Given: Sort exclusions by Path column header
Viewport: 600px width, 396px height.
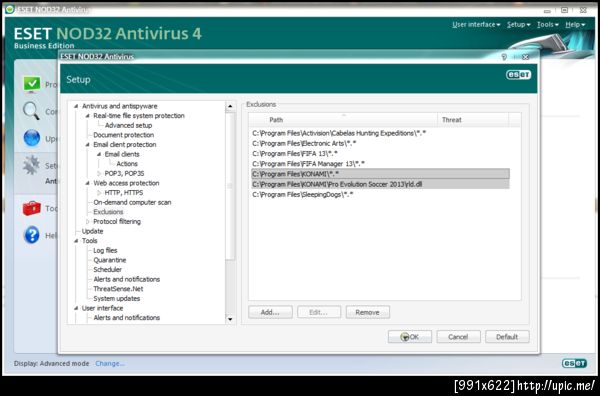Looking at the screenshot, I should pos(342,120).
